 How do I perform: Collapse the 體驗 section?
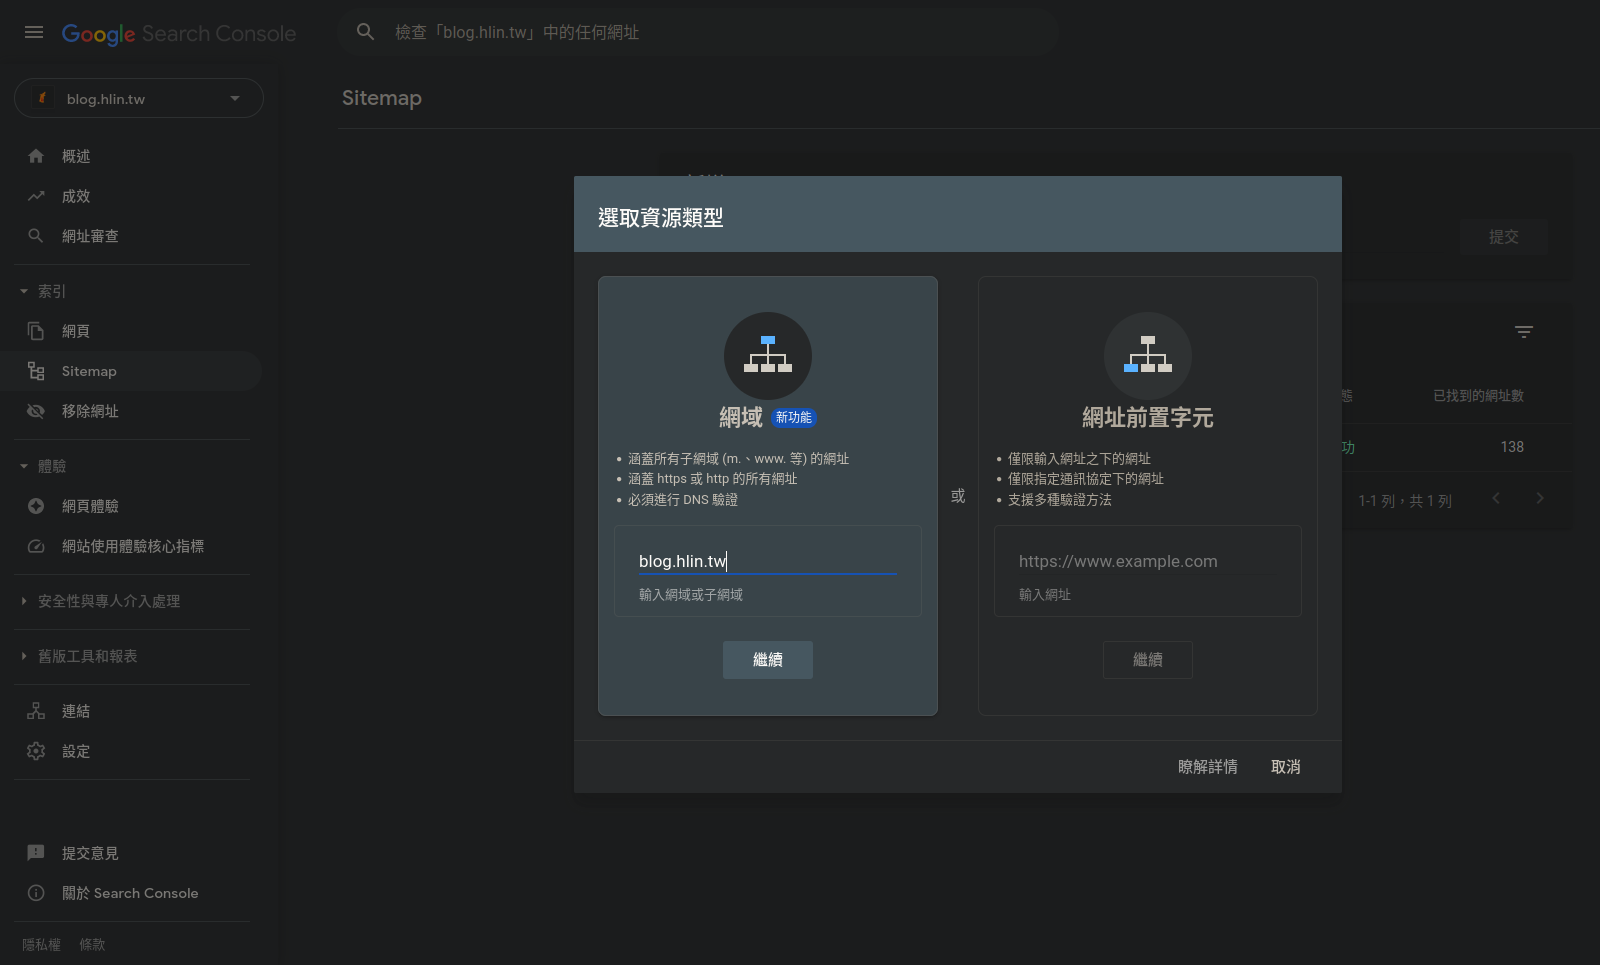point(24,466)
